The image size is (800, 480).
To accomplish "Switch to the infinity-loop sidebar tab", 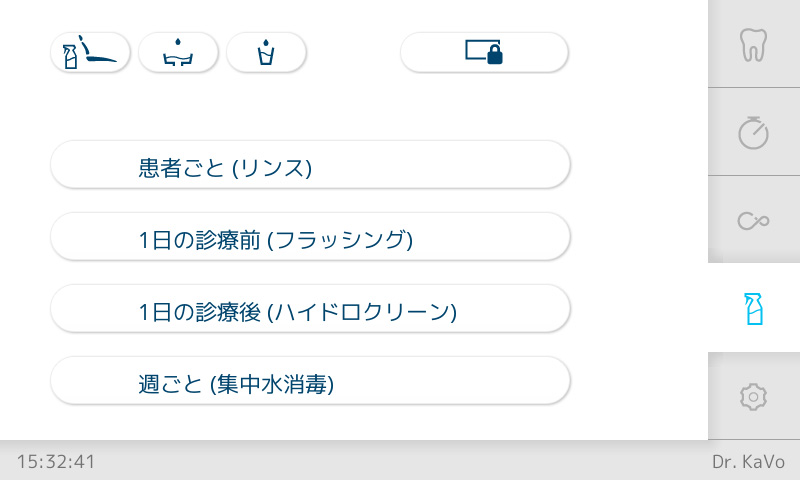I will [753, 220].
